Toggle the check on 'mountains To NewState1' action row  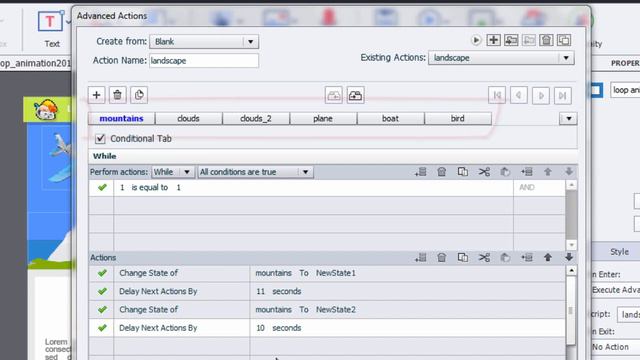(102, 273)
